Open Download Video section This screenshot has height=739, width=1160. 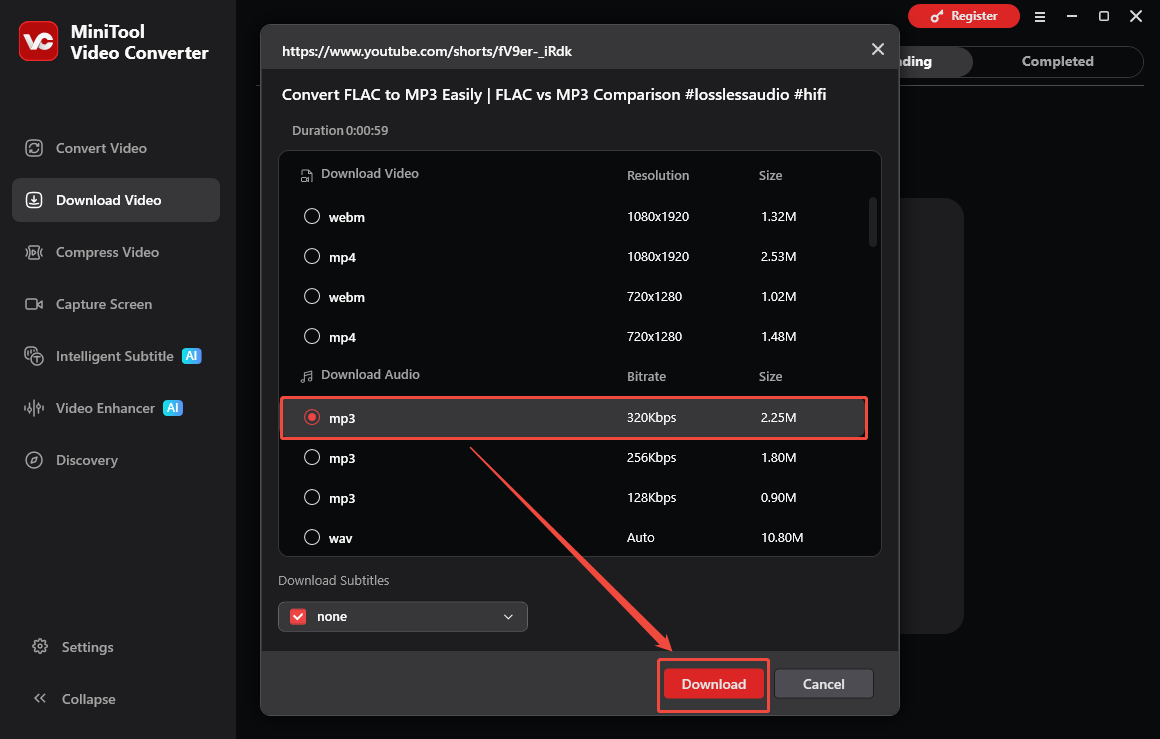click(x=116, y=200)
